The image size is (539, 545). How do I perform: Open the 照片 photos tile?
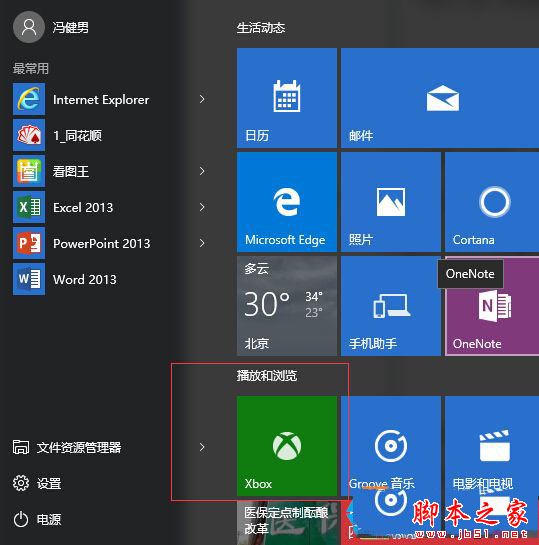pos(391,202)
